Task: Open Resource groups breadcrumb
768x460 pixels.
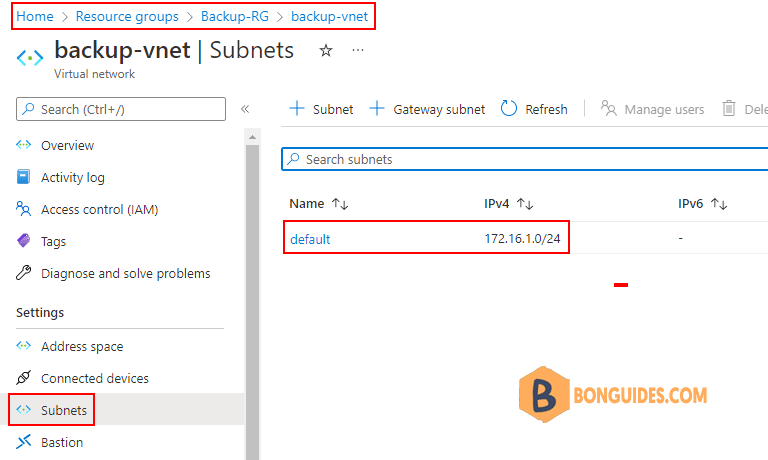Action: pyautogui.click(x=127, y=16)
